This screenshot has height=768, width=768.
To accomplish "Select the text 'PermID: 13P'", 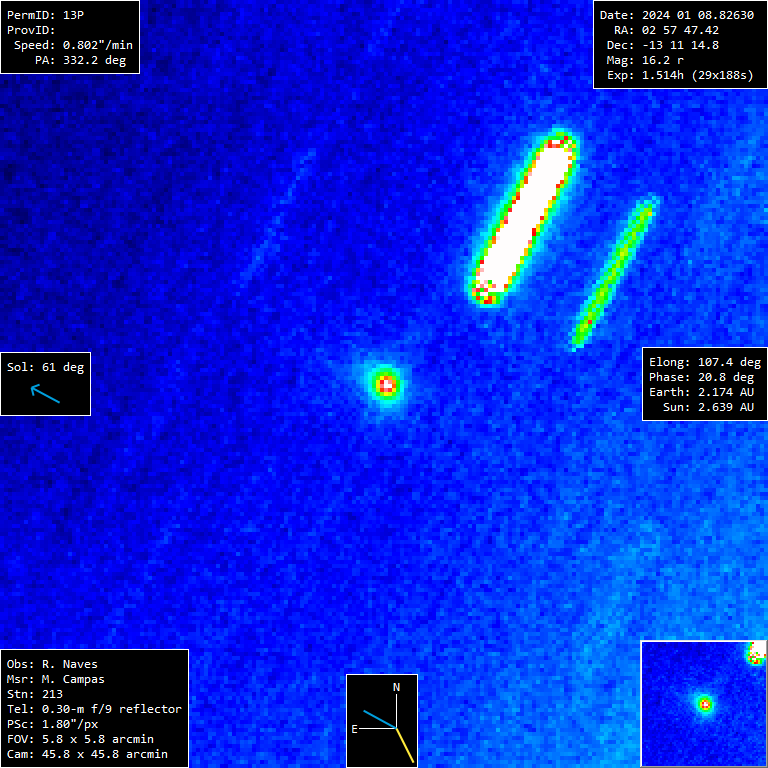I will pos(45,15).
